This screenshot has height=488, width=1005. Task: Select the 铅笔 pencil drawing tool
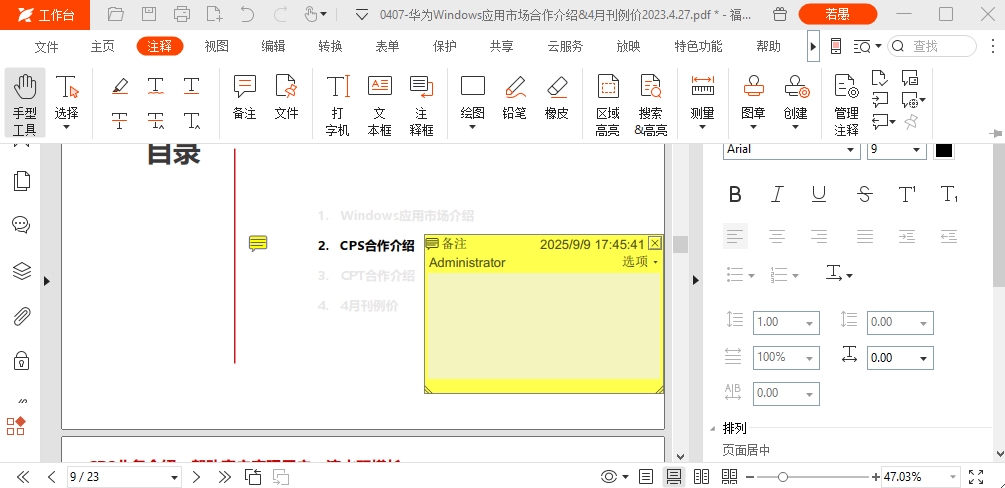[515, 98]
